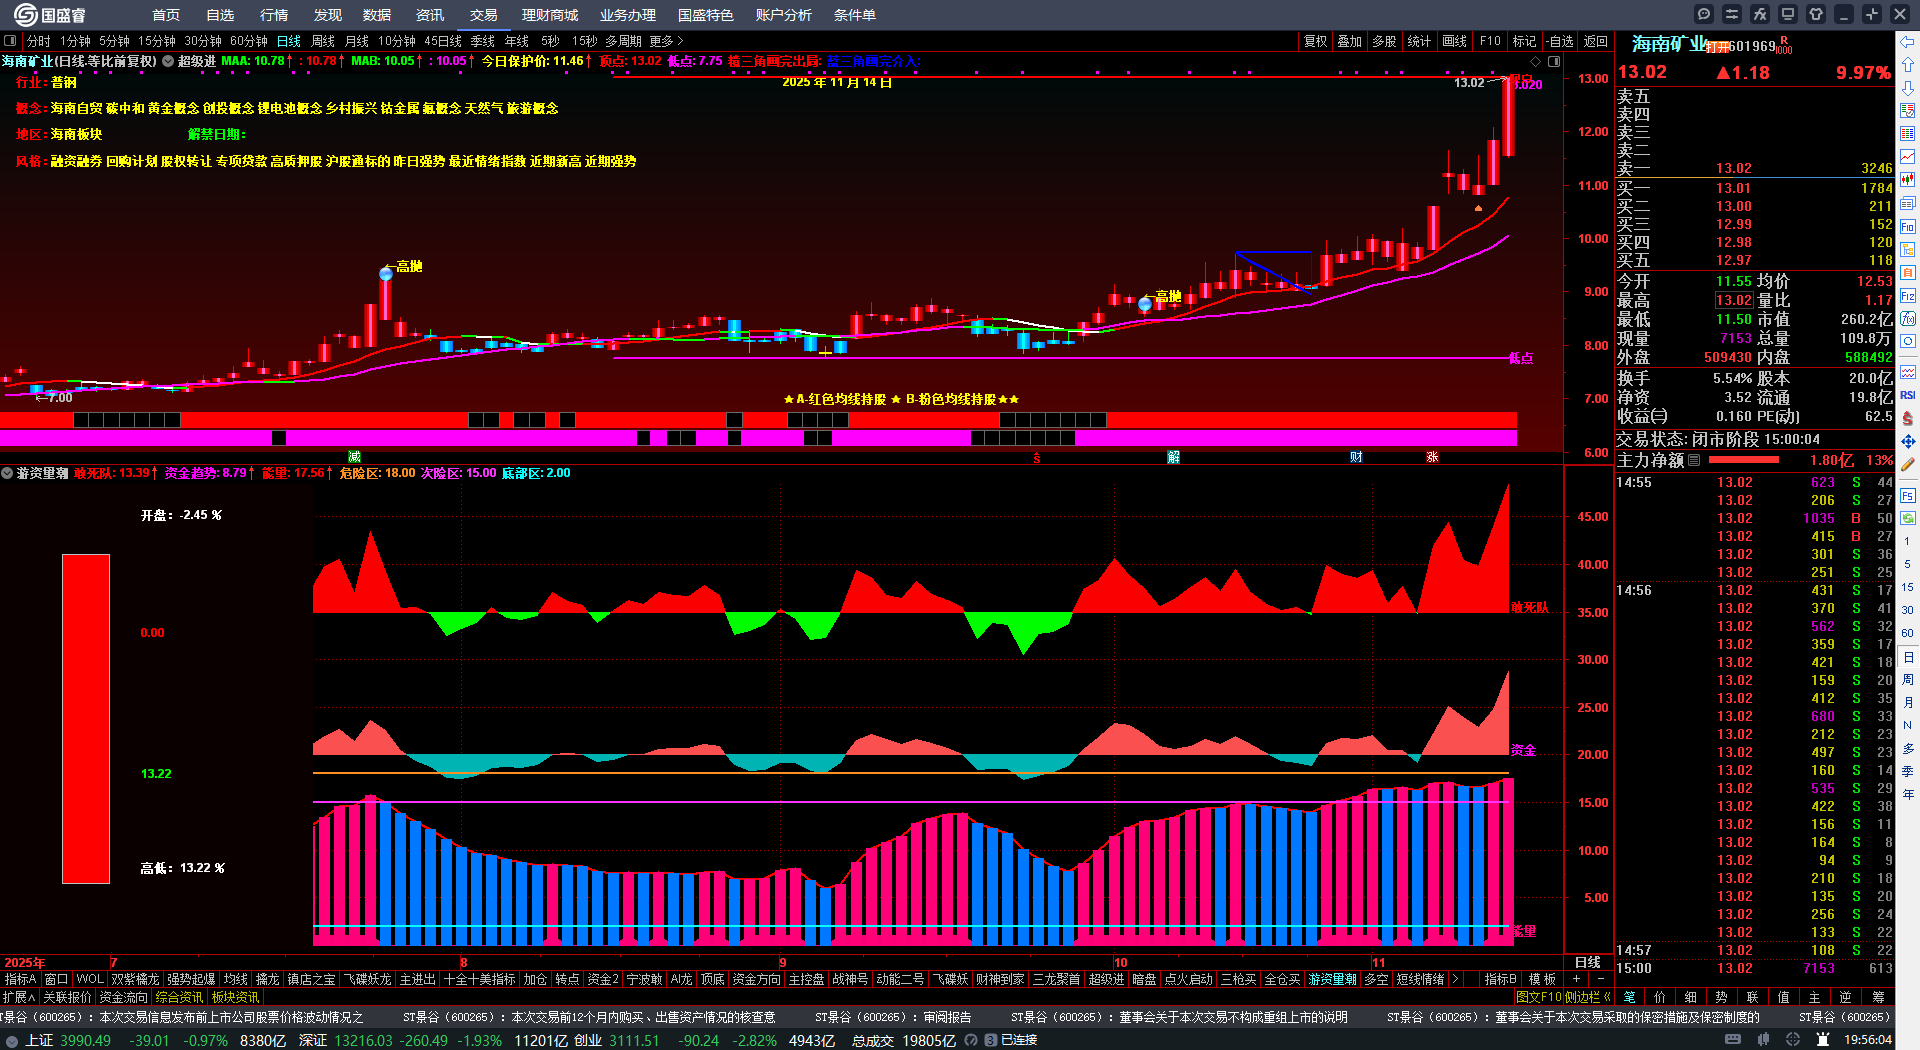This screenshot has width=1920, height=1050.
Task: Click the orange 打开 button by stock code
Action: coord(1717,47)
